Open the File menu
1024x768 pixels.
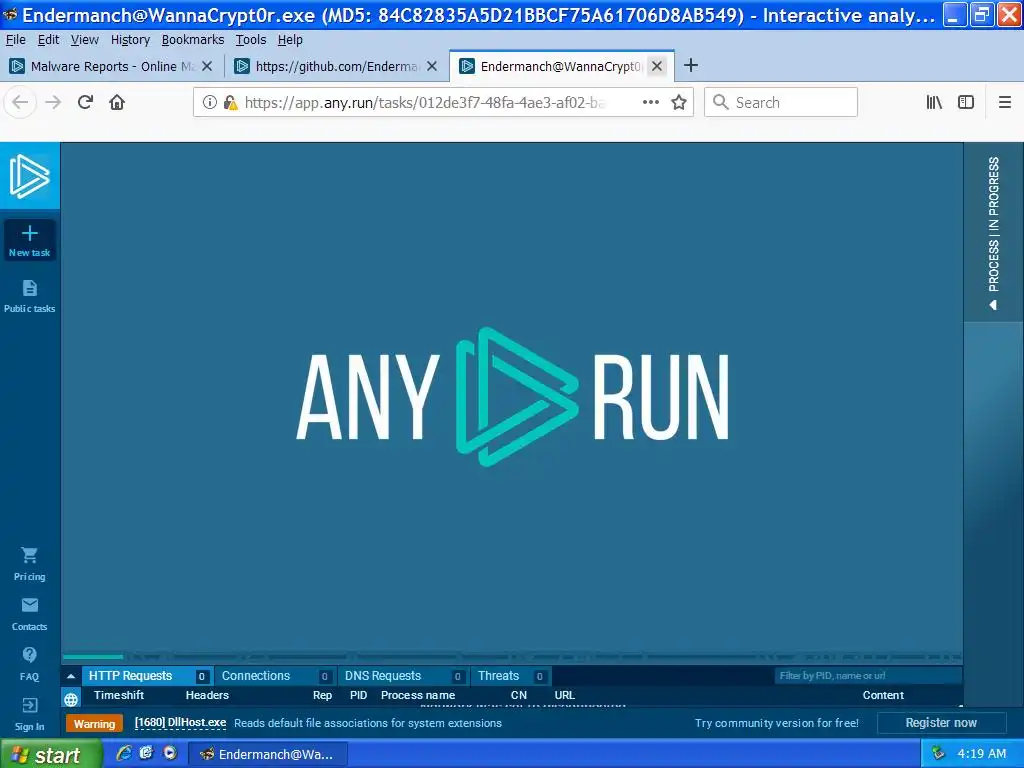[x=16, y=40]
